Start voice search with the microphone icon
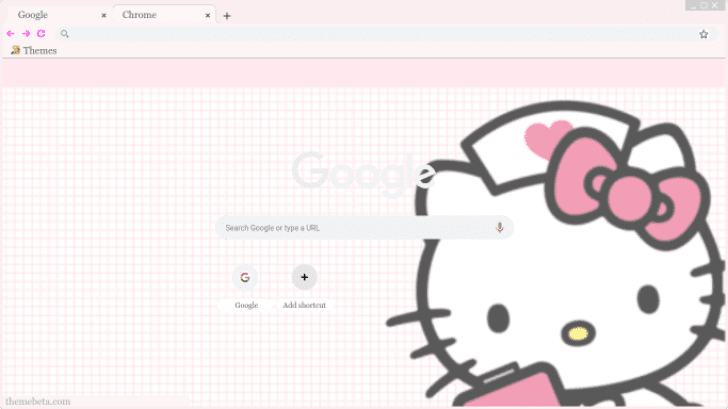This screenshot has height=409, width=728. 499,227
